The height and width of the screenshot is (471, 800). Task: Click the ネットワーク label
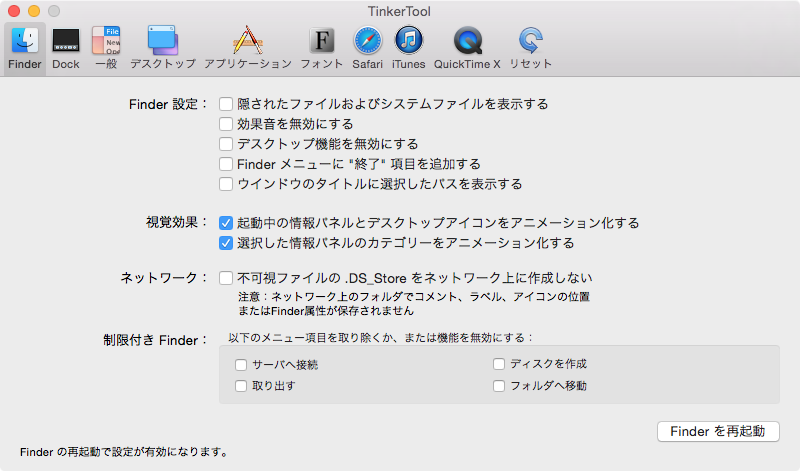pos(164,278)
